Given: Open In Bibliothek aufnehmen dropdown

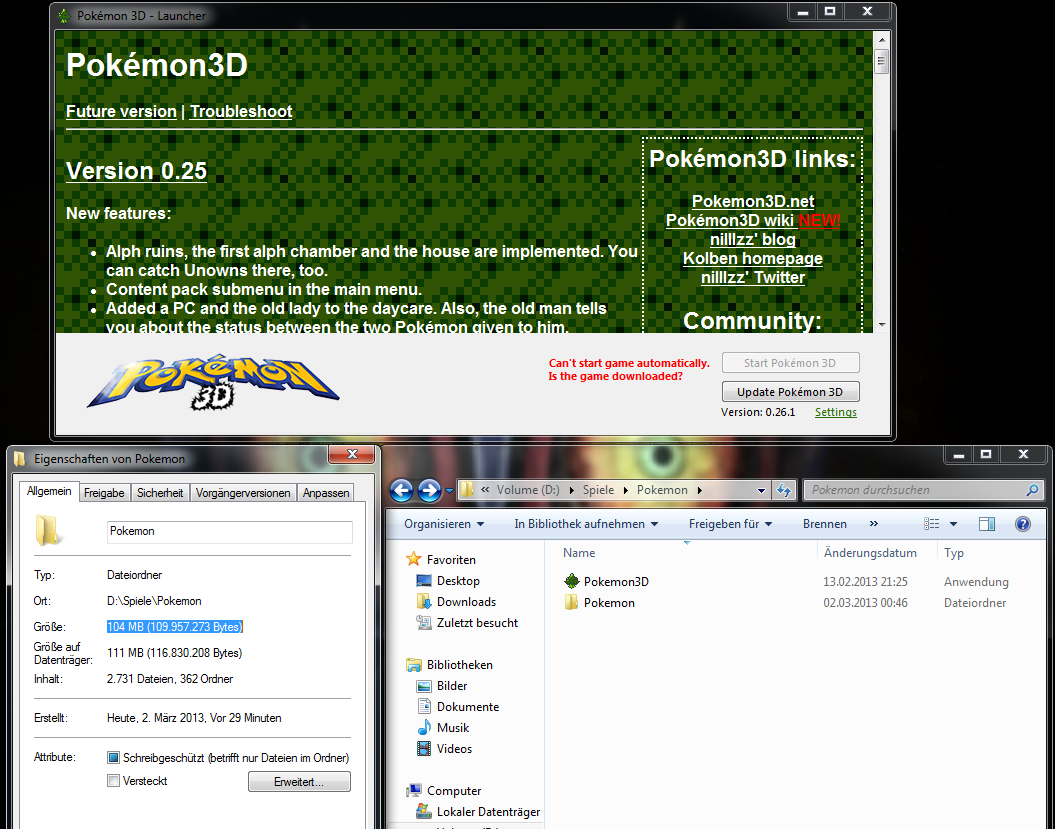Looking at the screenshot, I should point(585,524).
